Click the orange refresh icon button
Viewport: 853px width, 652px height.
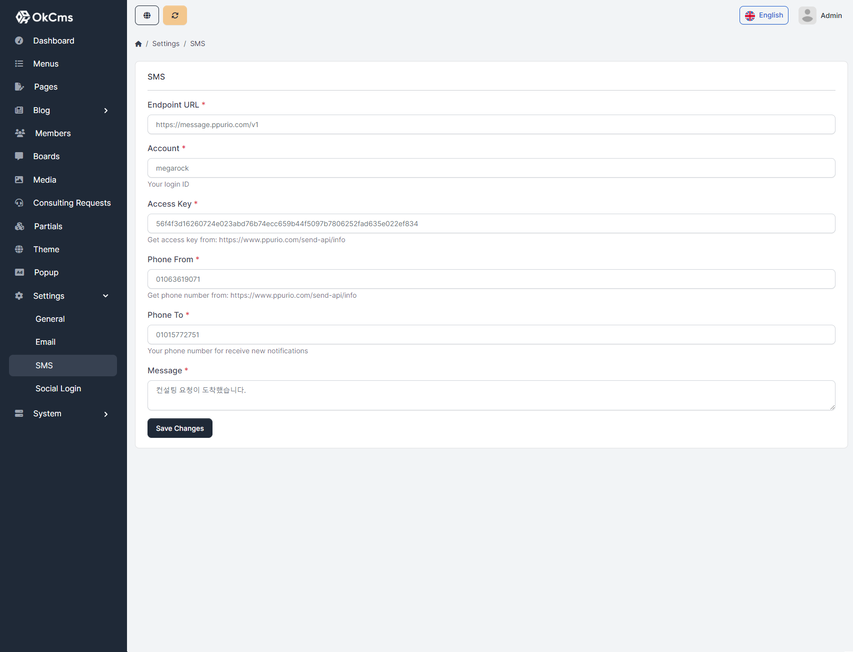click(175, 15)
